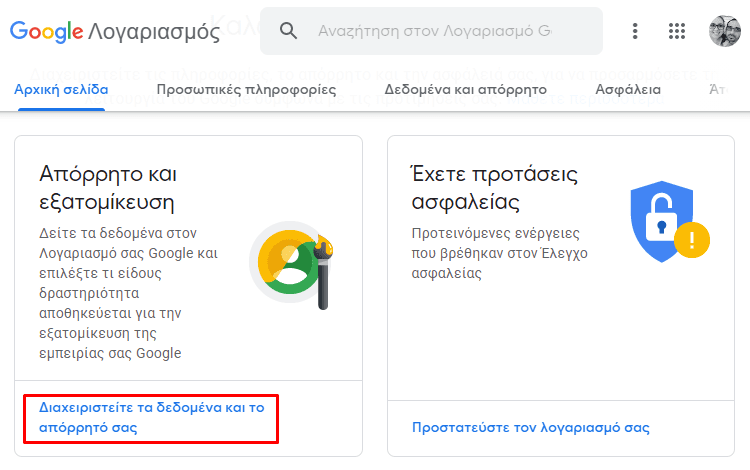Click the privacy personalization brush illustration

291,264
